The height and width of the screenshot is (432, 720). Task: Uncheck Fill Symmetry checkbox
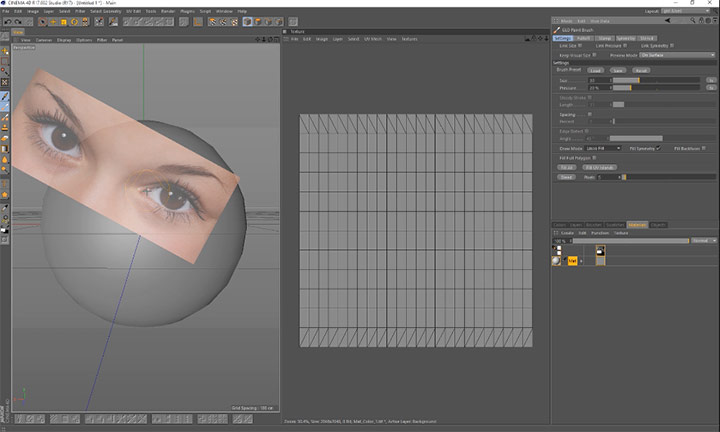click(658, 148)
